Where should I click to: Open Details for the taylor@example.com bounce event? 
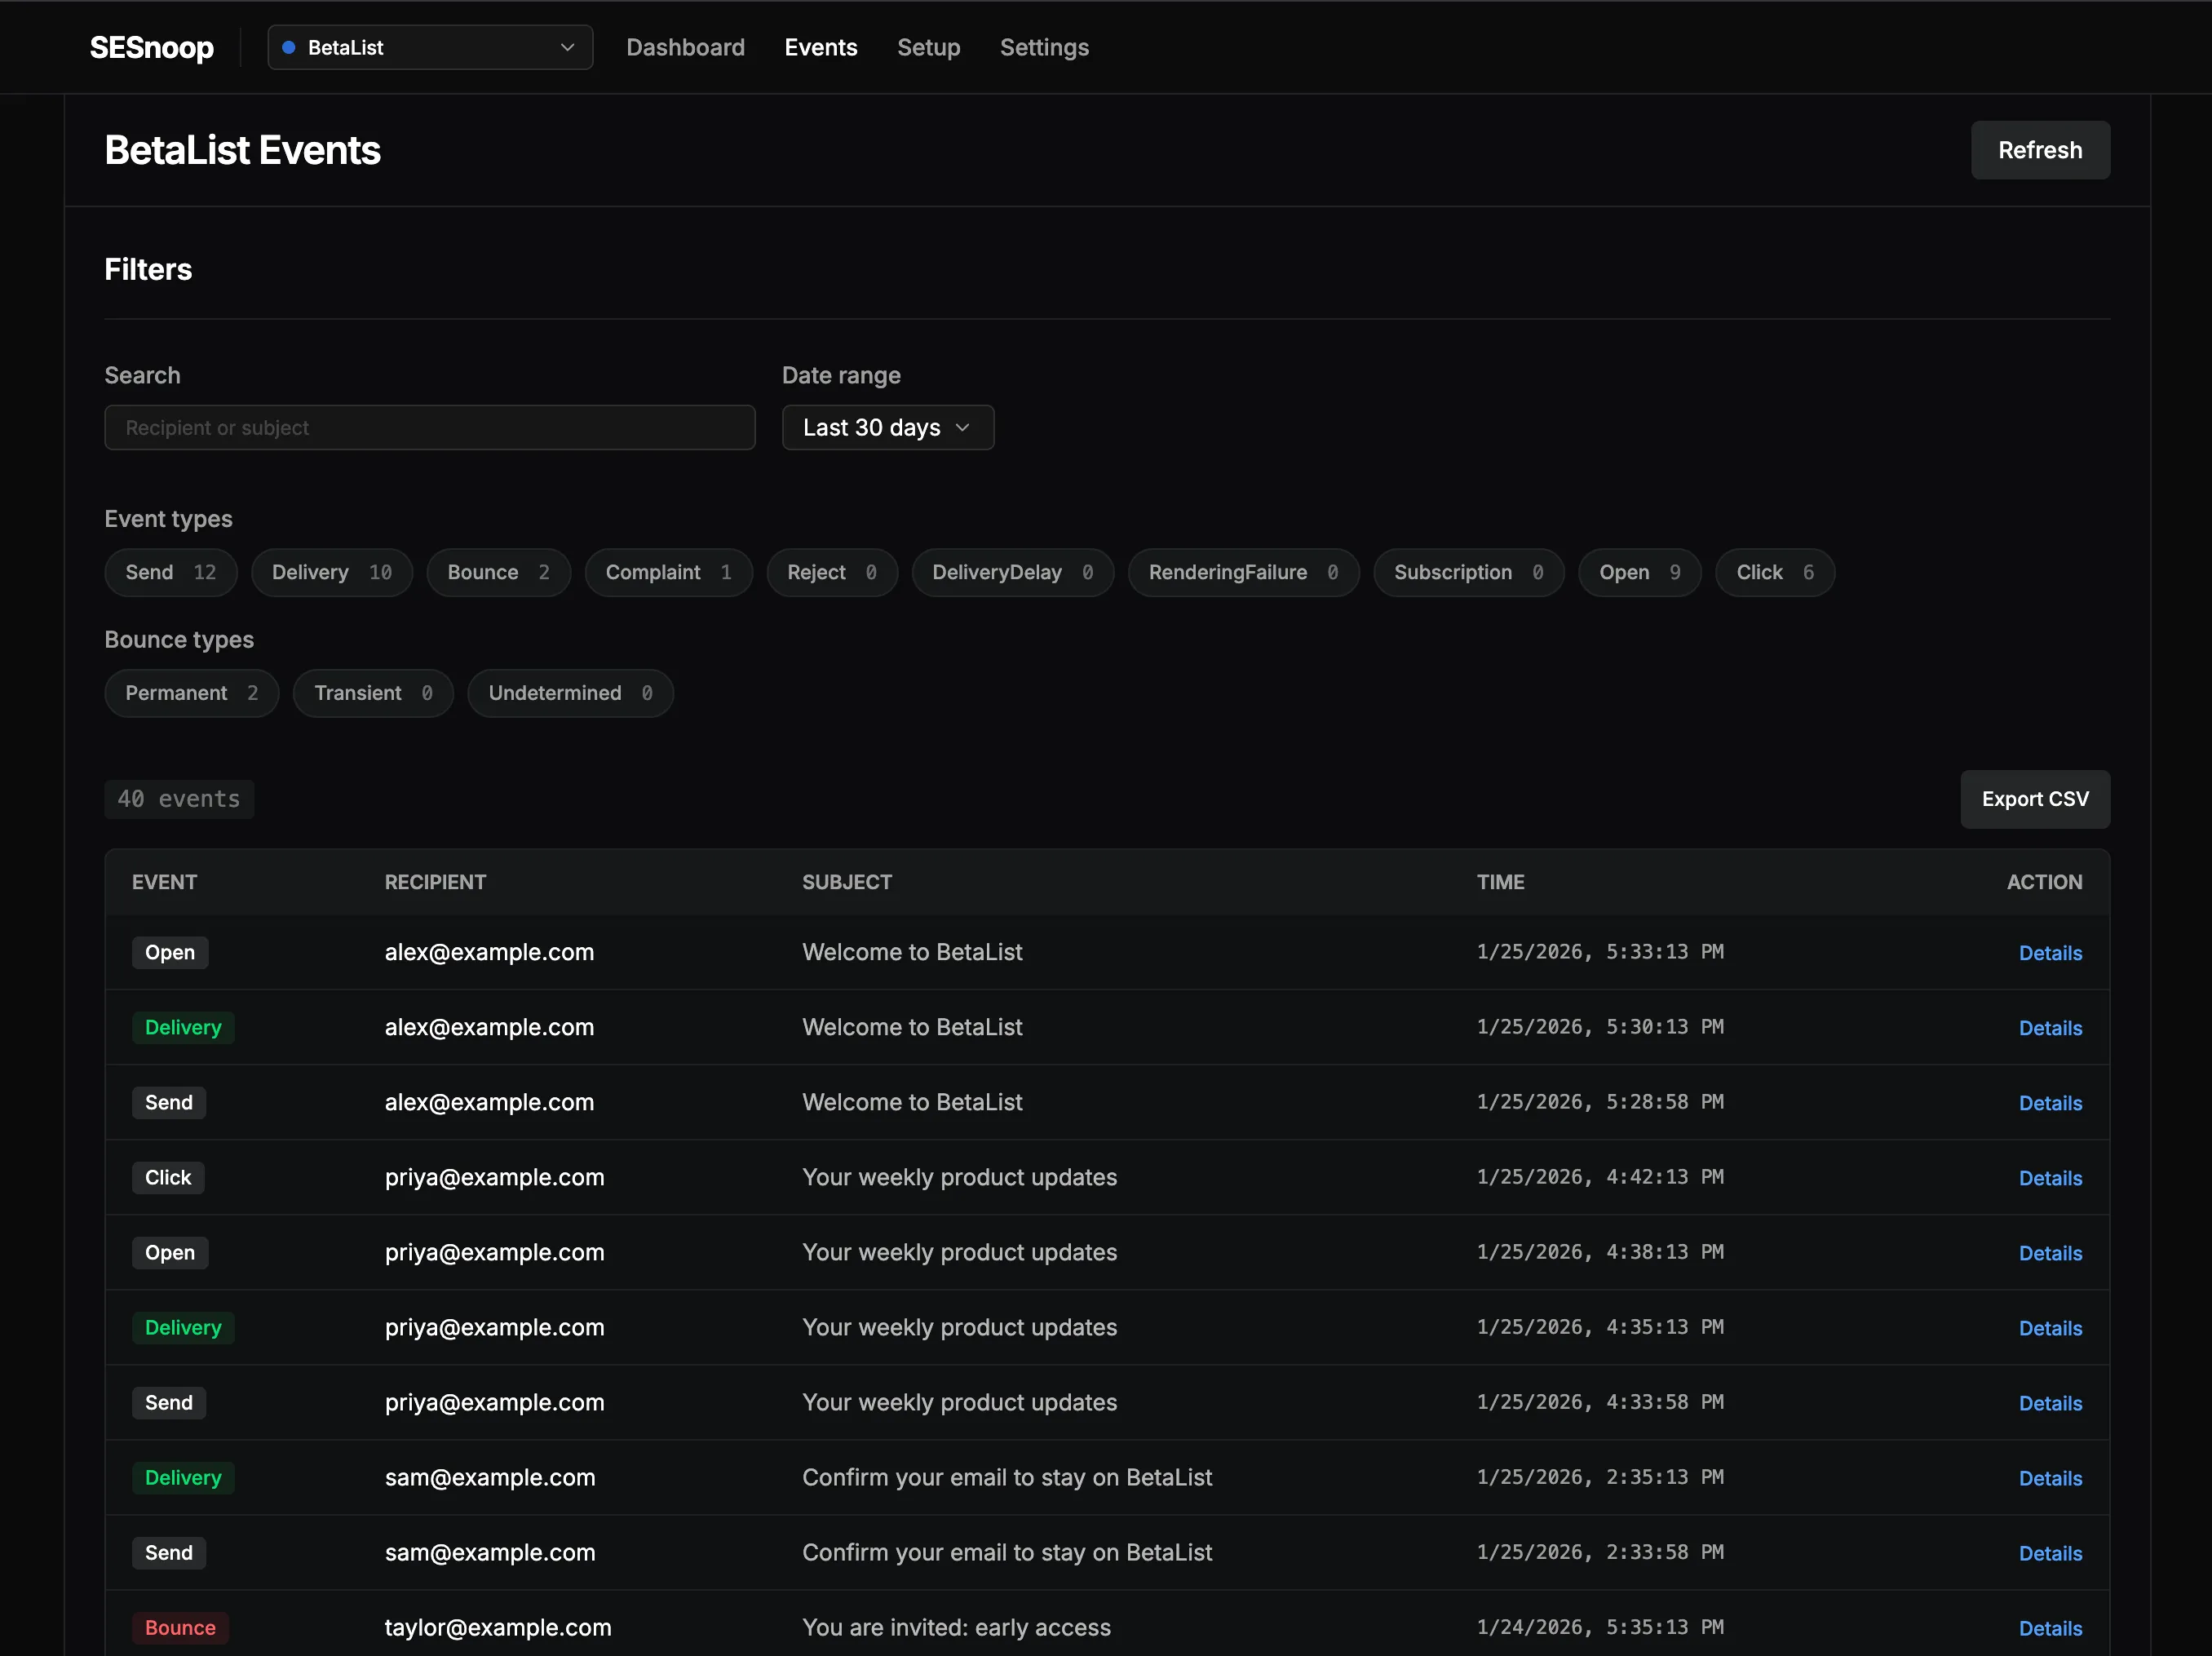(x=2049, y=1627)
